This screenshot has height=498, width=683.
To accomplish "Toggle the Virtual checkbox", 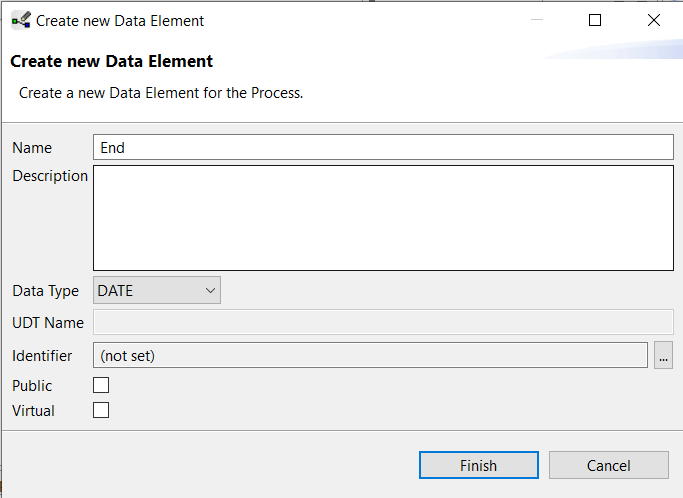I will pyautogui.click(x=101, y=410).
